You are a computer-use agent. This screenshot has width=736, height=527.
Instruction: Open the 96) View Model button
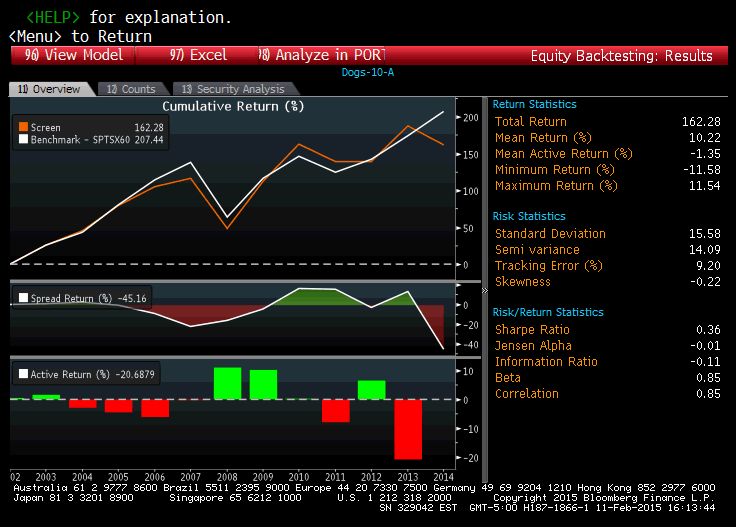point(73,55)
